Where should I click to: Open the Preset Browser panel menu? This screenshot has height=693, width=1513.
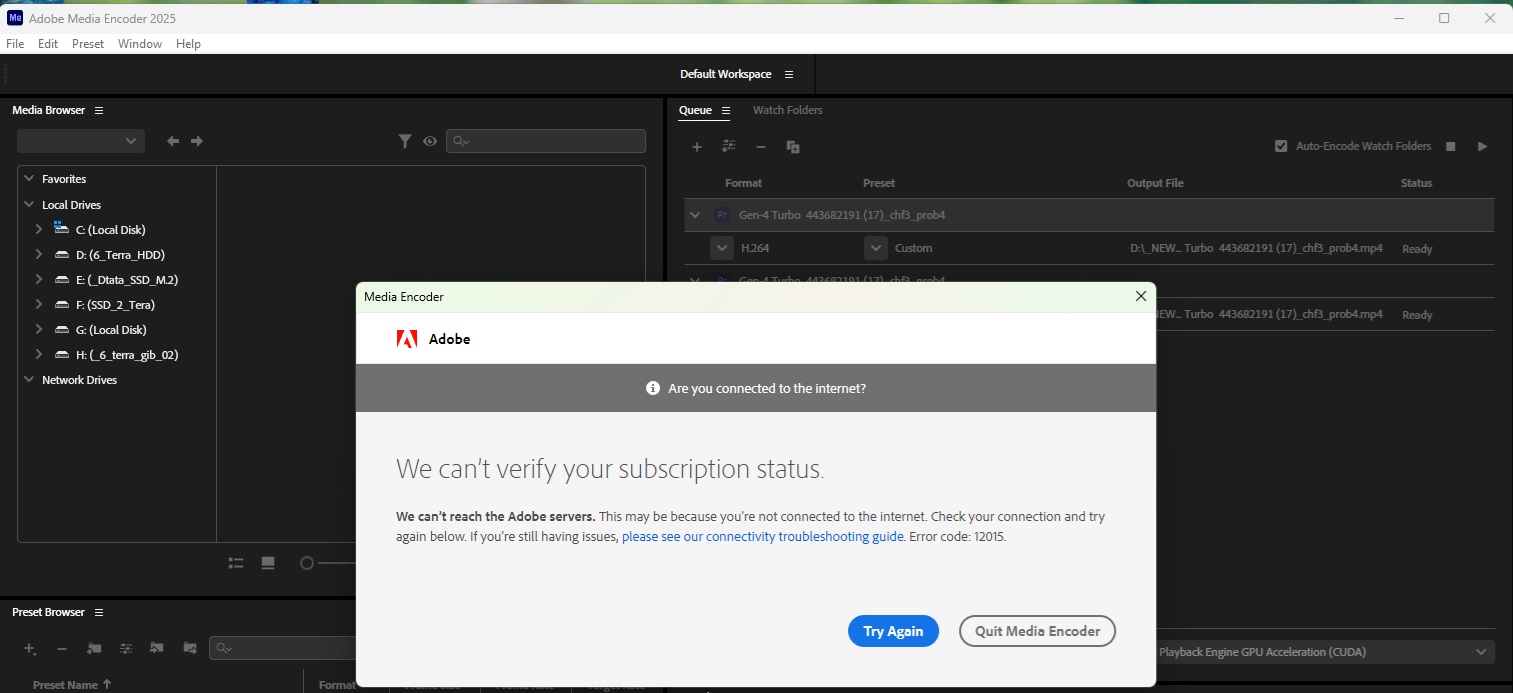pos(99,612)
